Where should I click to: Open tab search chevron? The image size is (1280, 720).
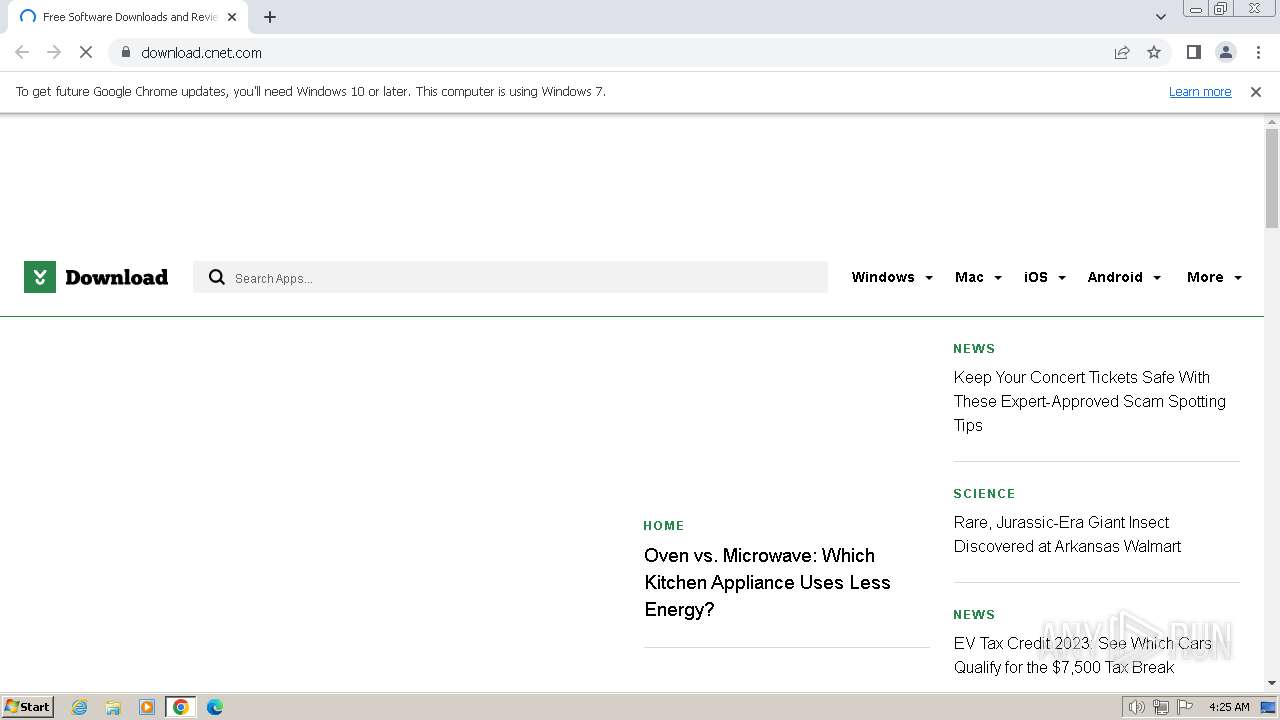coord(1160,17)
